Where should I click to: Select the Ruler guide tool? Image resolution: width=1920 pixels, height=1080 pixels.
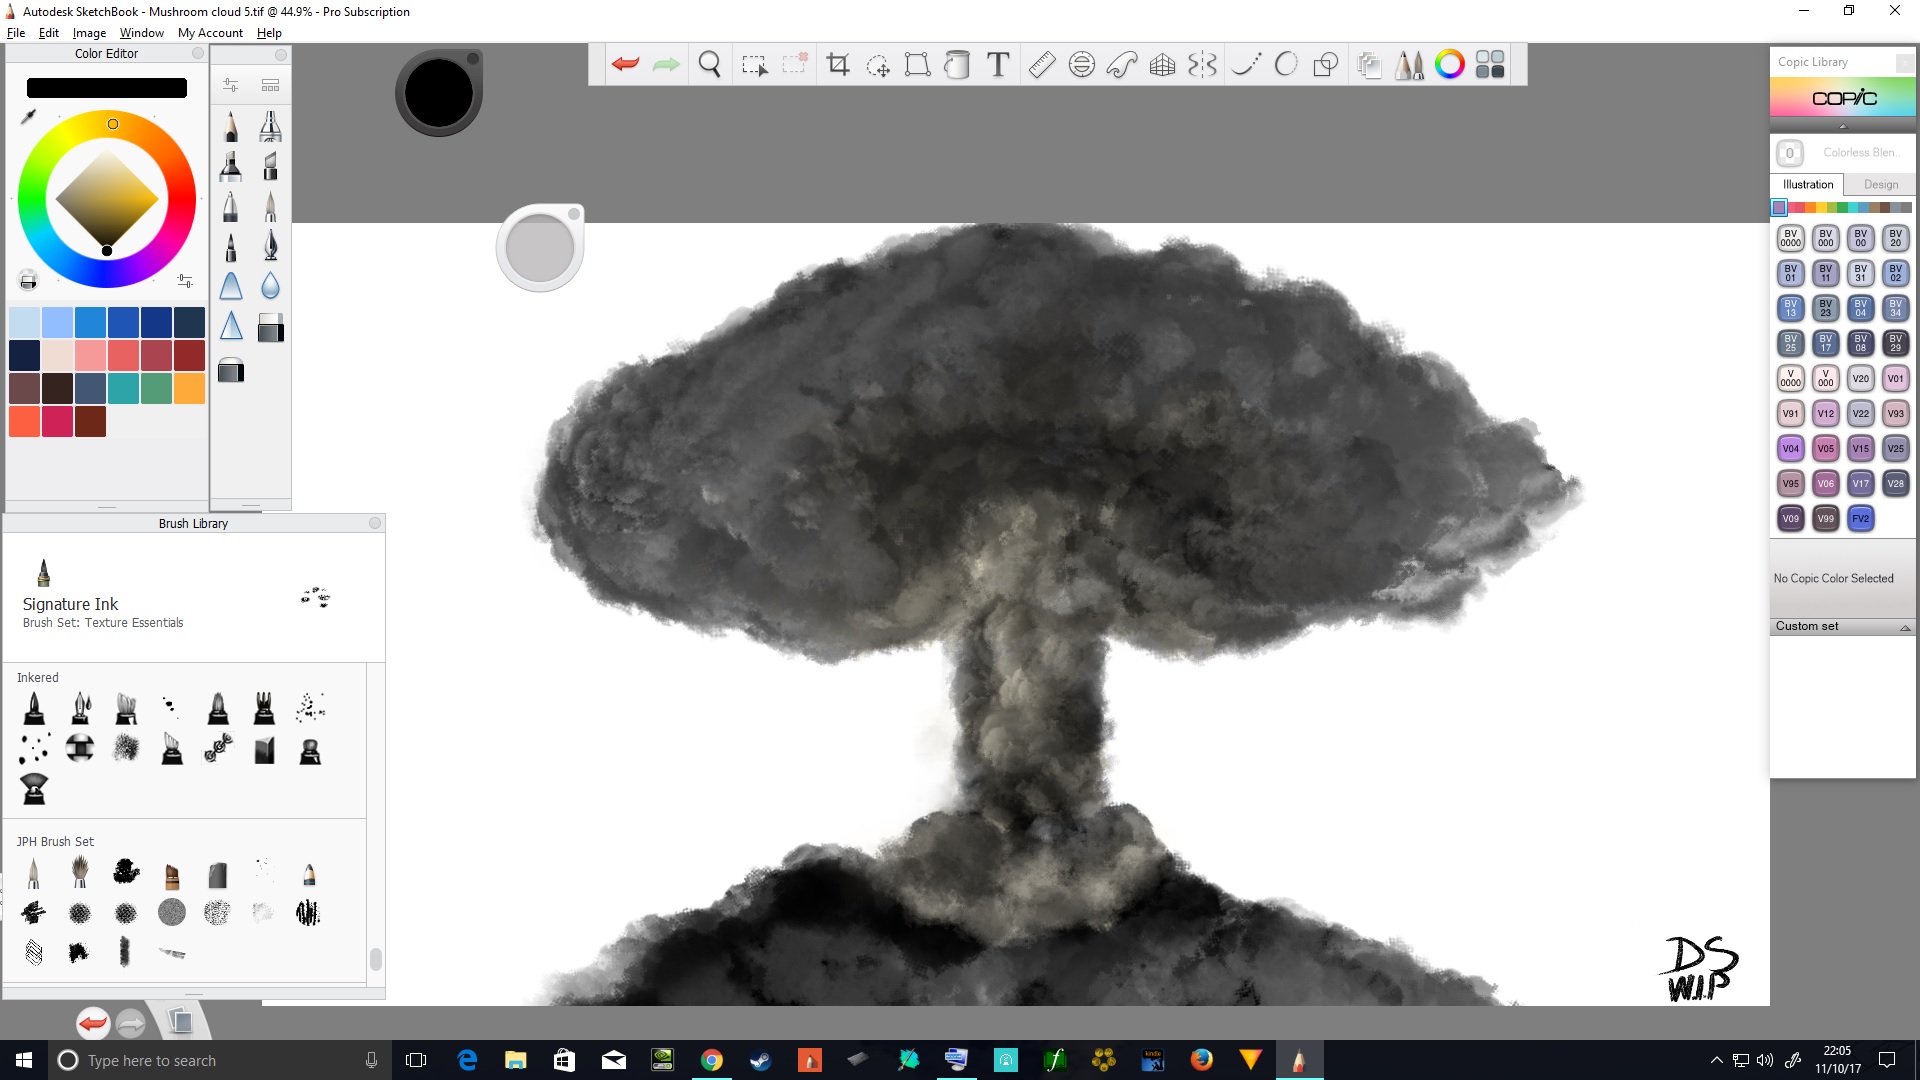point(1040,64)
